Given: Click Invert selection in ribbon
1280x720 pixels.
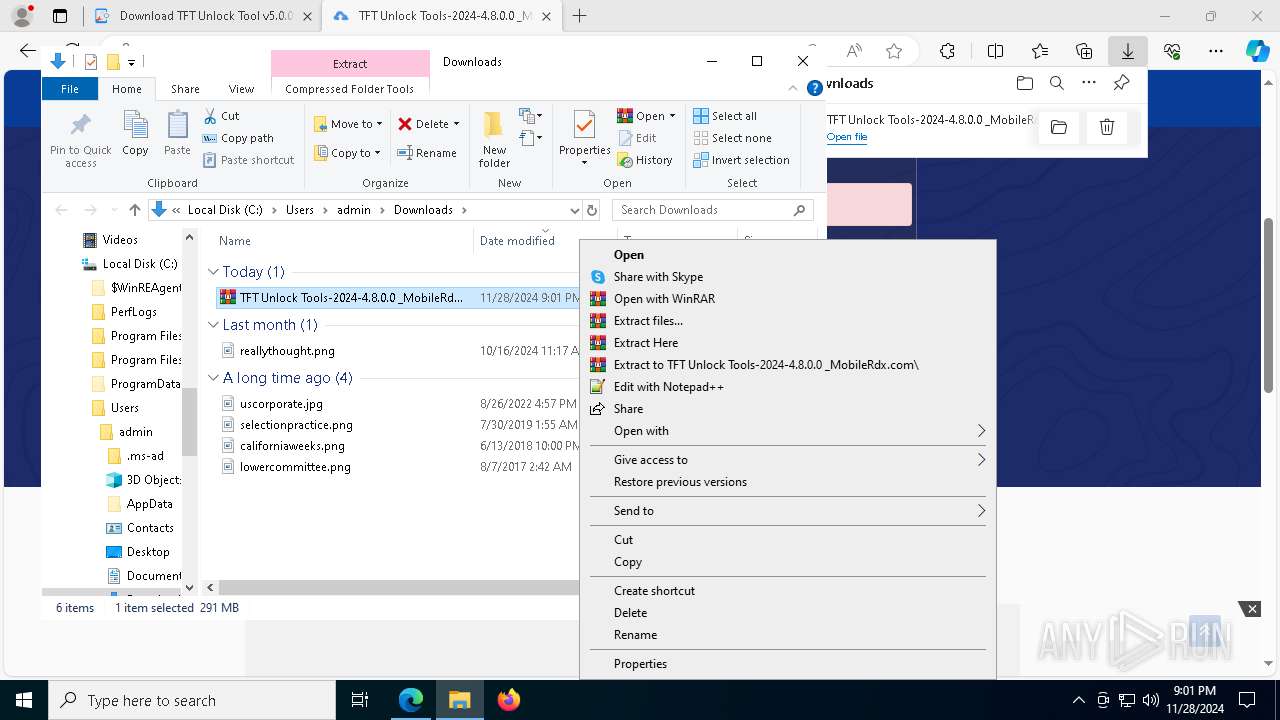Looking at the screenshot, I should pos(741,160).
